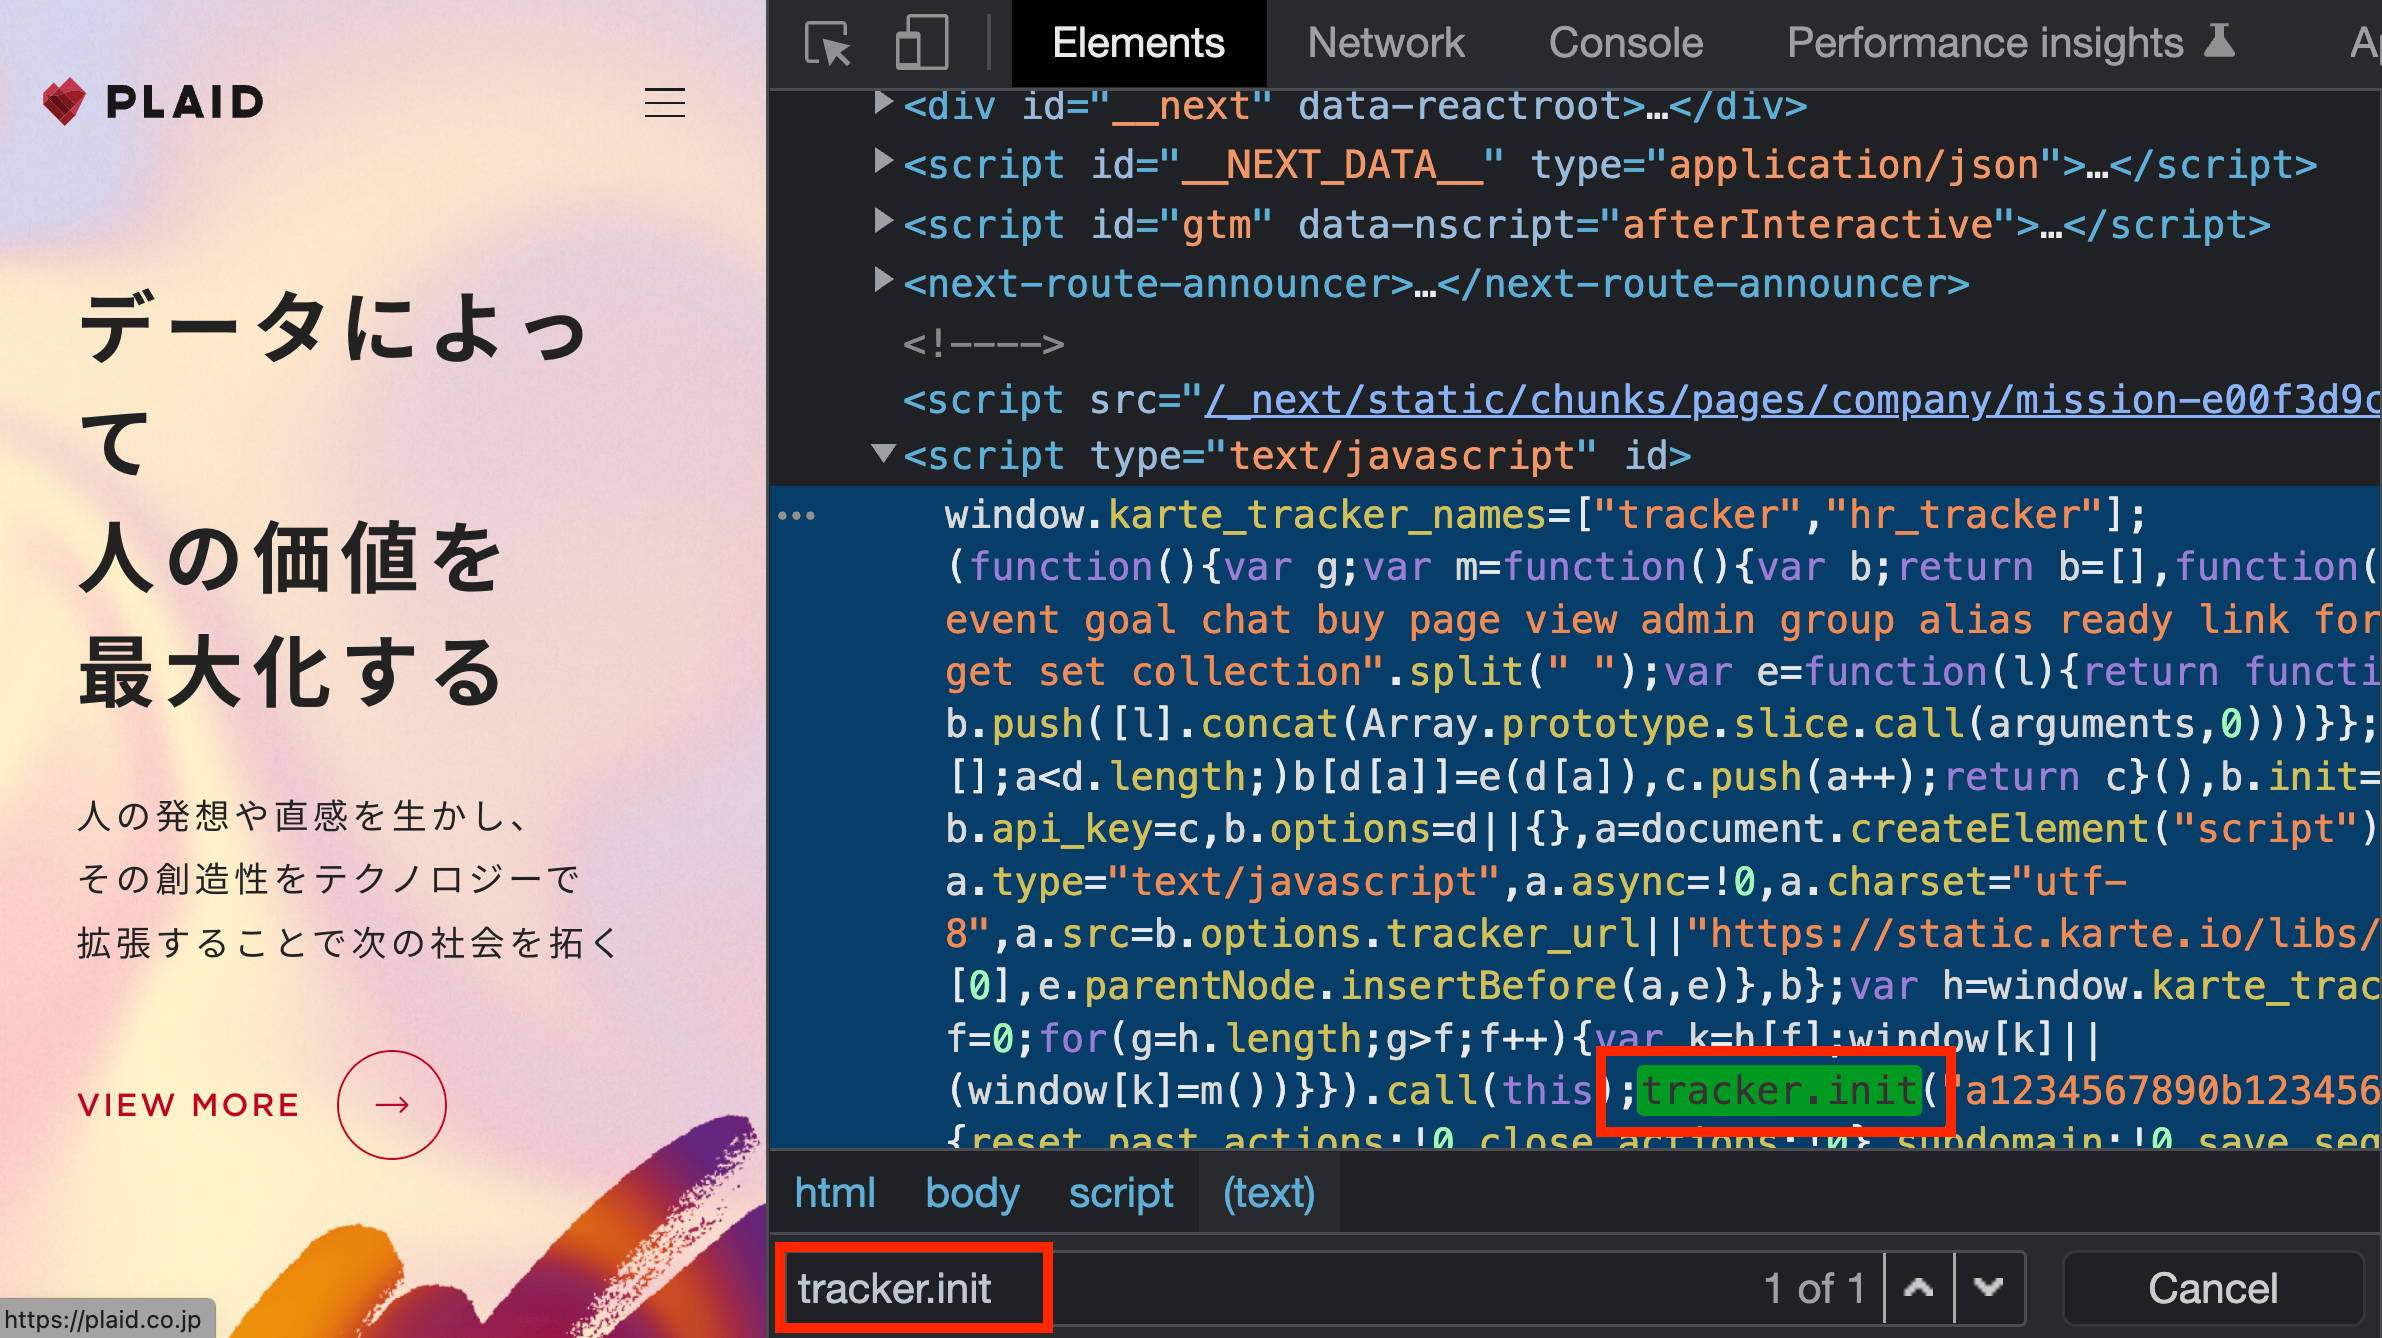Select (text) in the breadcrumb bar
The image size is (2382, 1338).
(x=1269, y=1193)
